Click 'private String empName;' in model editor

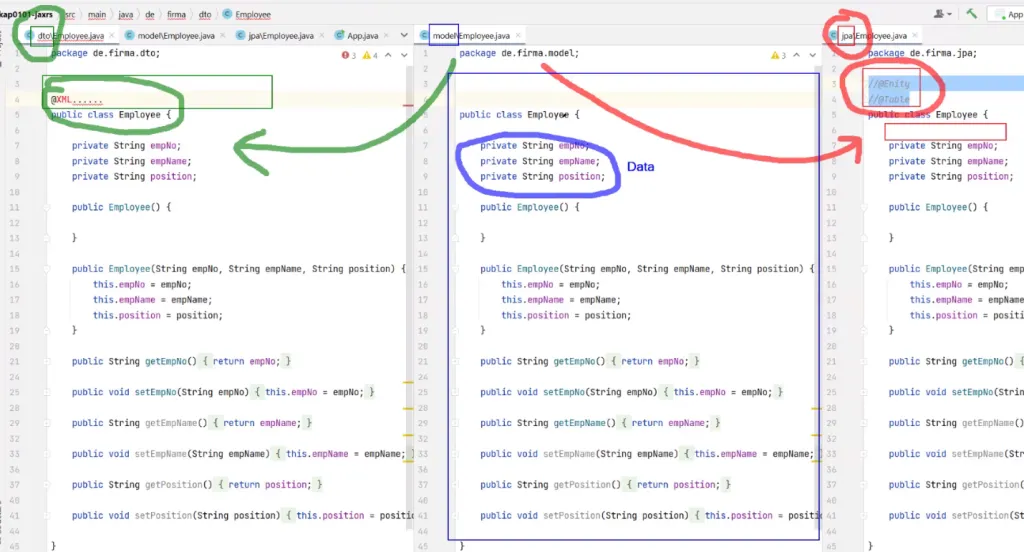pyautogui.click(x=539, y=161)
